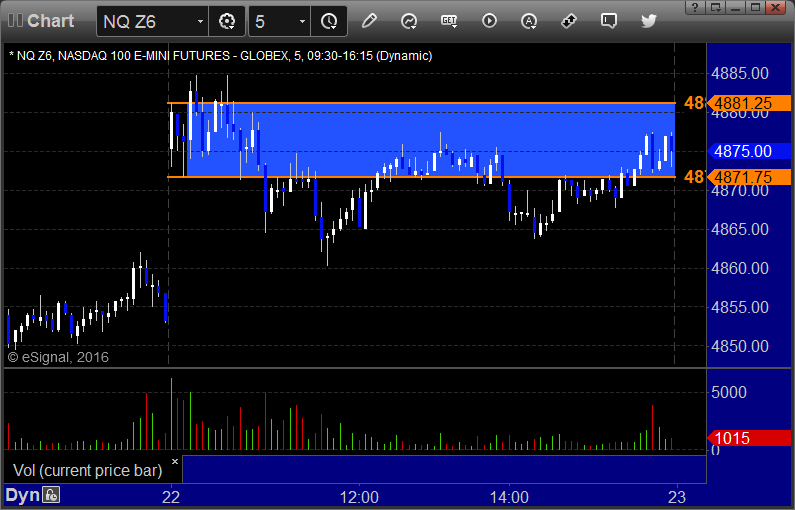
Task: Click the lock icon next to Dyn
Action: [x=51, y=495]
